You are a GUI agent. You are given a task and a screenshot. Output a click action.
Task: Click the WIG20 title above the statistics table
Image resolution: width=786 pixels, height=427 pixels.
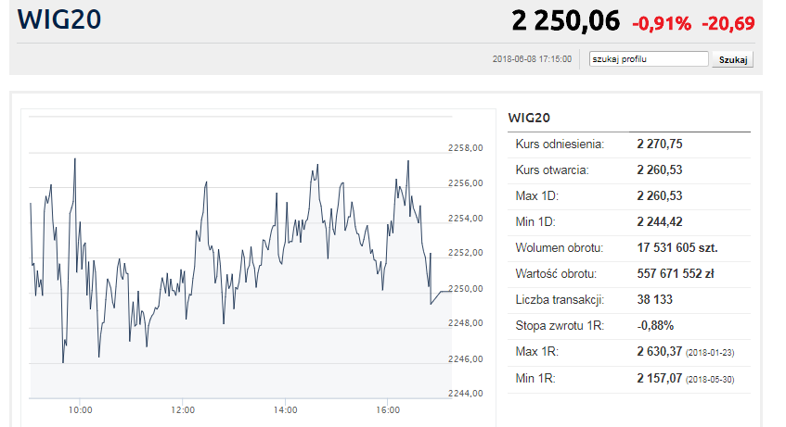pyautogui.click(x=529, y=118)
